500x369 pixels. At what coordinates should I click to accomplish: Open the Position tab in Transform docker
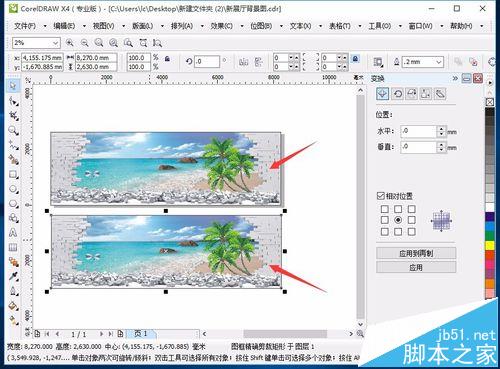coord(382,94)
